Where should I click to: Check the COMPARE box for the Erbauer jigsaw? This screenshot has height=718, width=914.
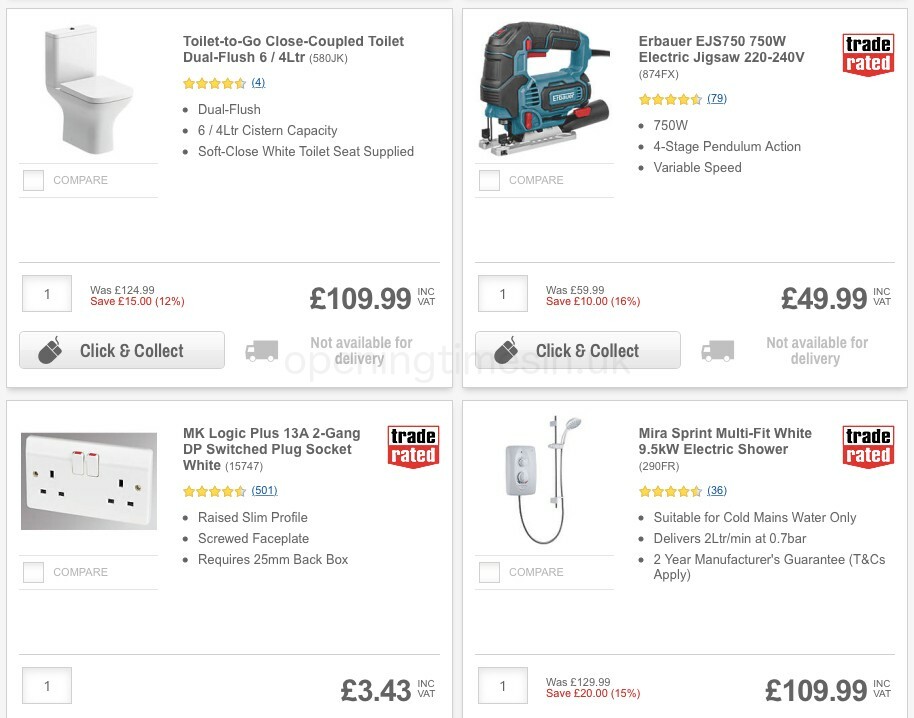pyautogui.click(x=489, y=180)
